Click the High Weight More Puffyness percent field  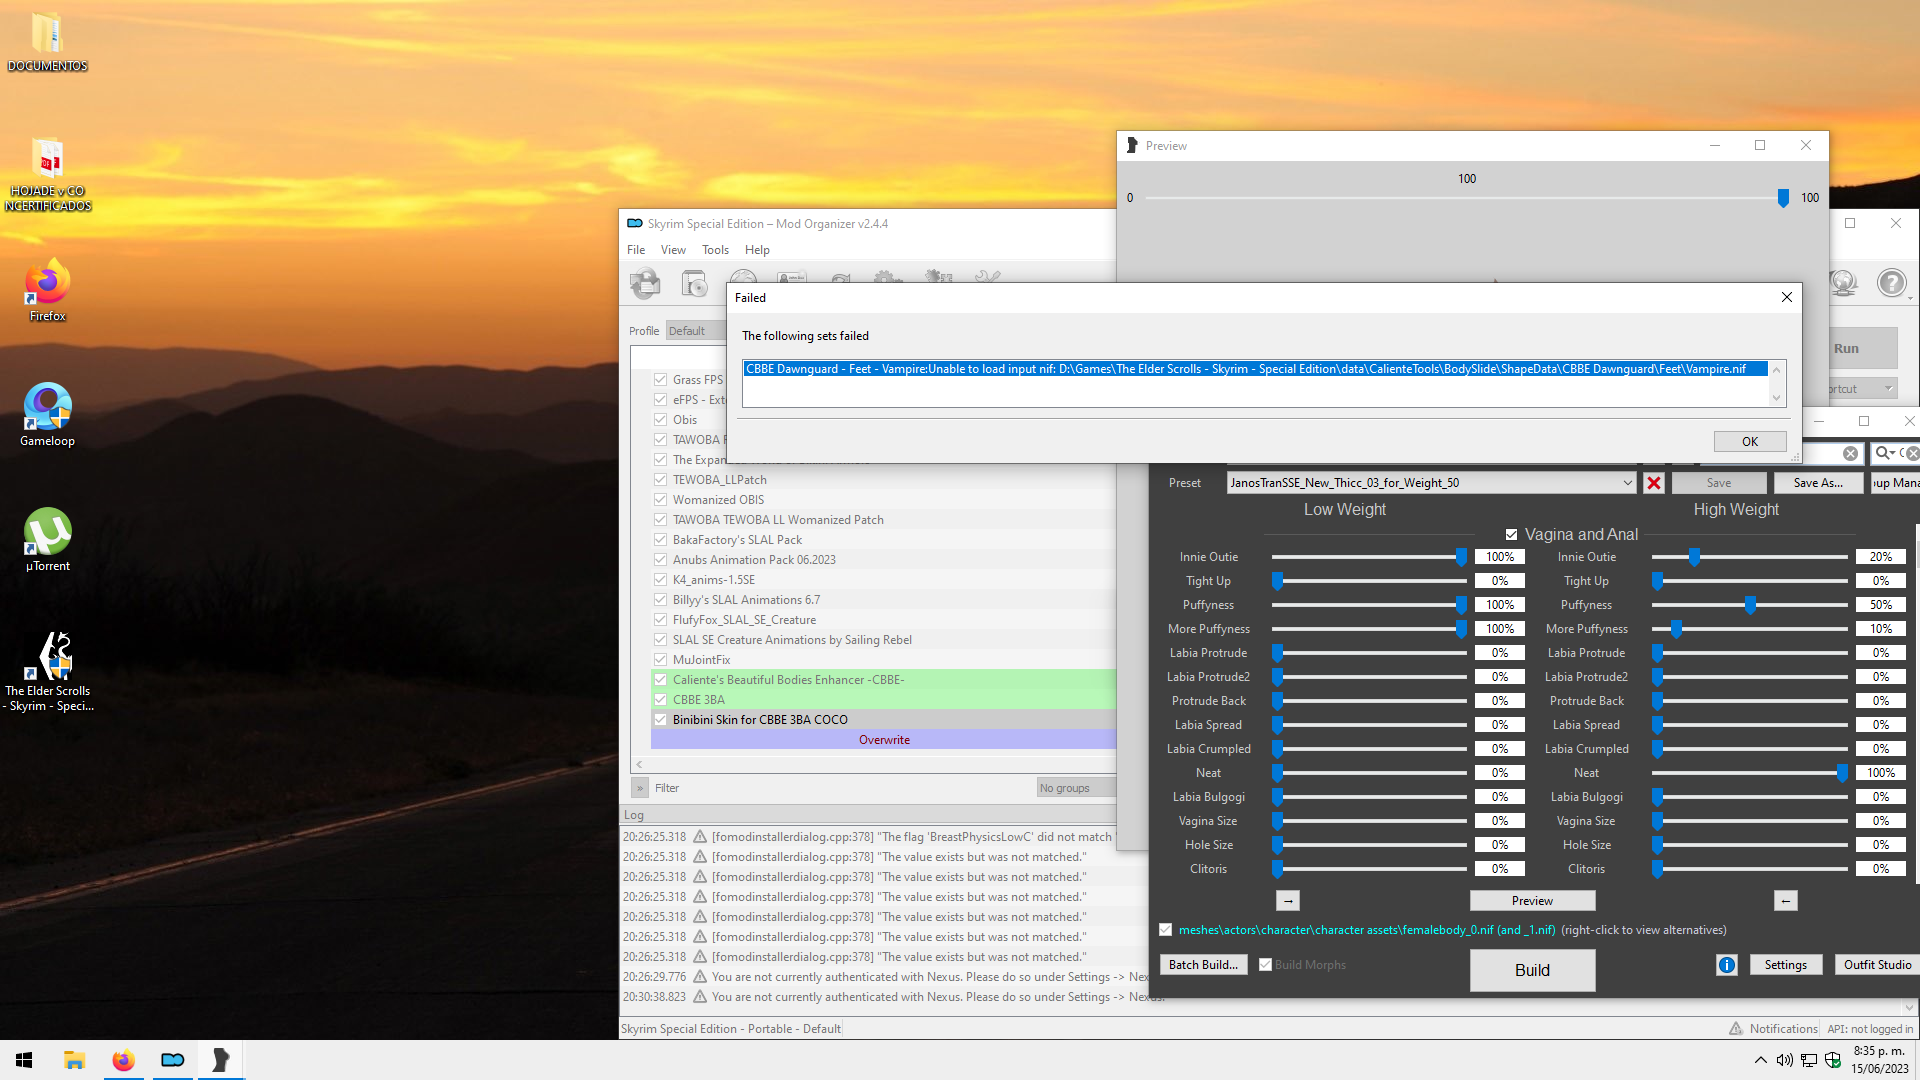tap(1880, 629)
